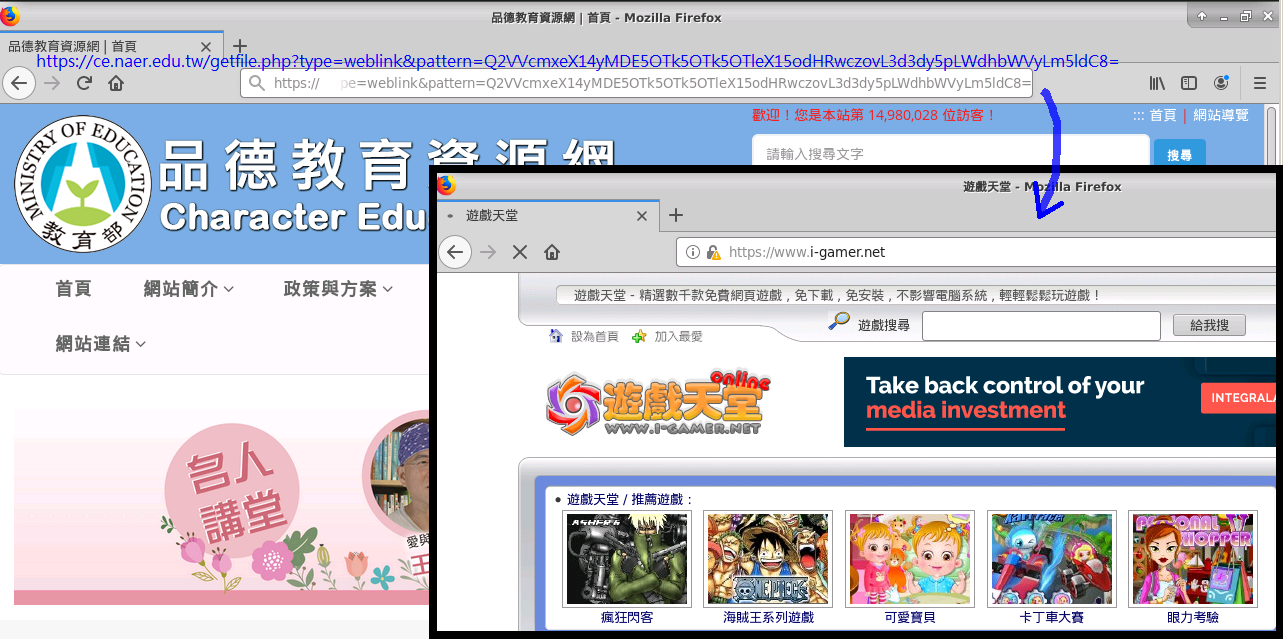Open 卡丁車大賽 game thumbnail

click(1052, 559)
